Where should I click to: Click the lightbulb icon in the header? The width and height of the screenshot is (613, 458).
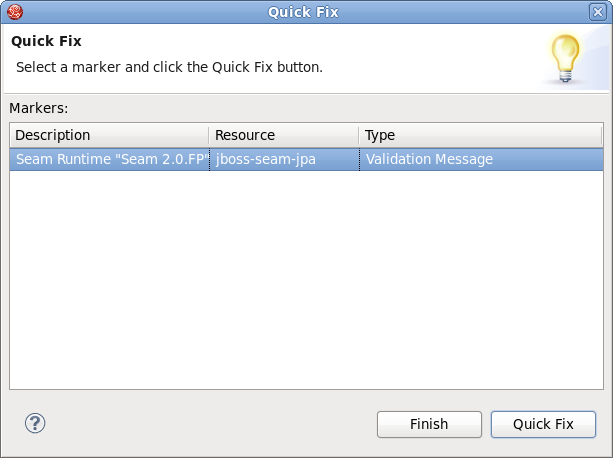tap(566, 57)
